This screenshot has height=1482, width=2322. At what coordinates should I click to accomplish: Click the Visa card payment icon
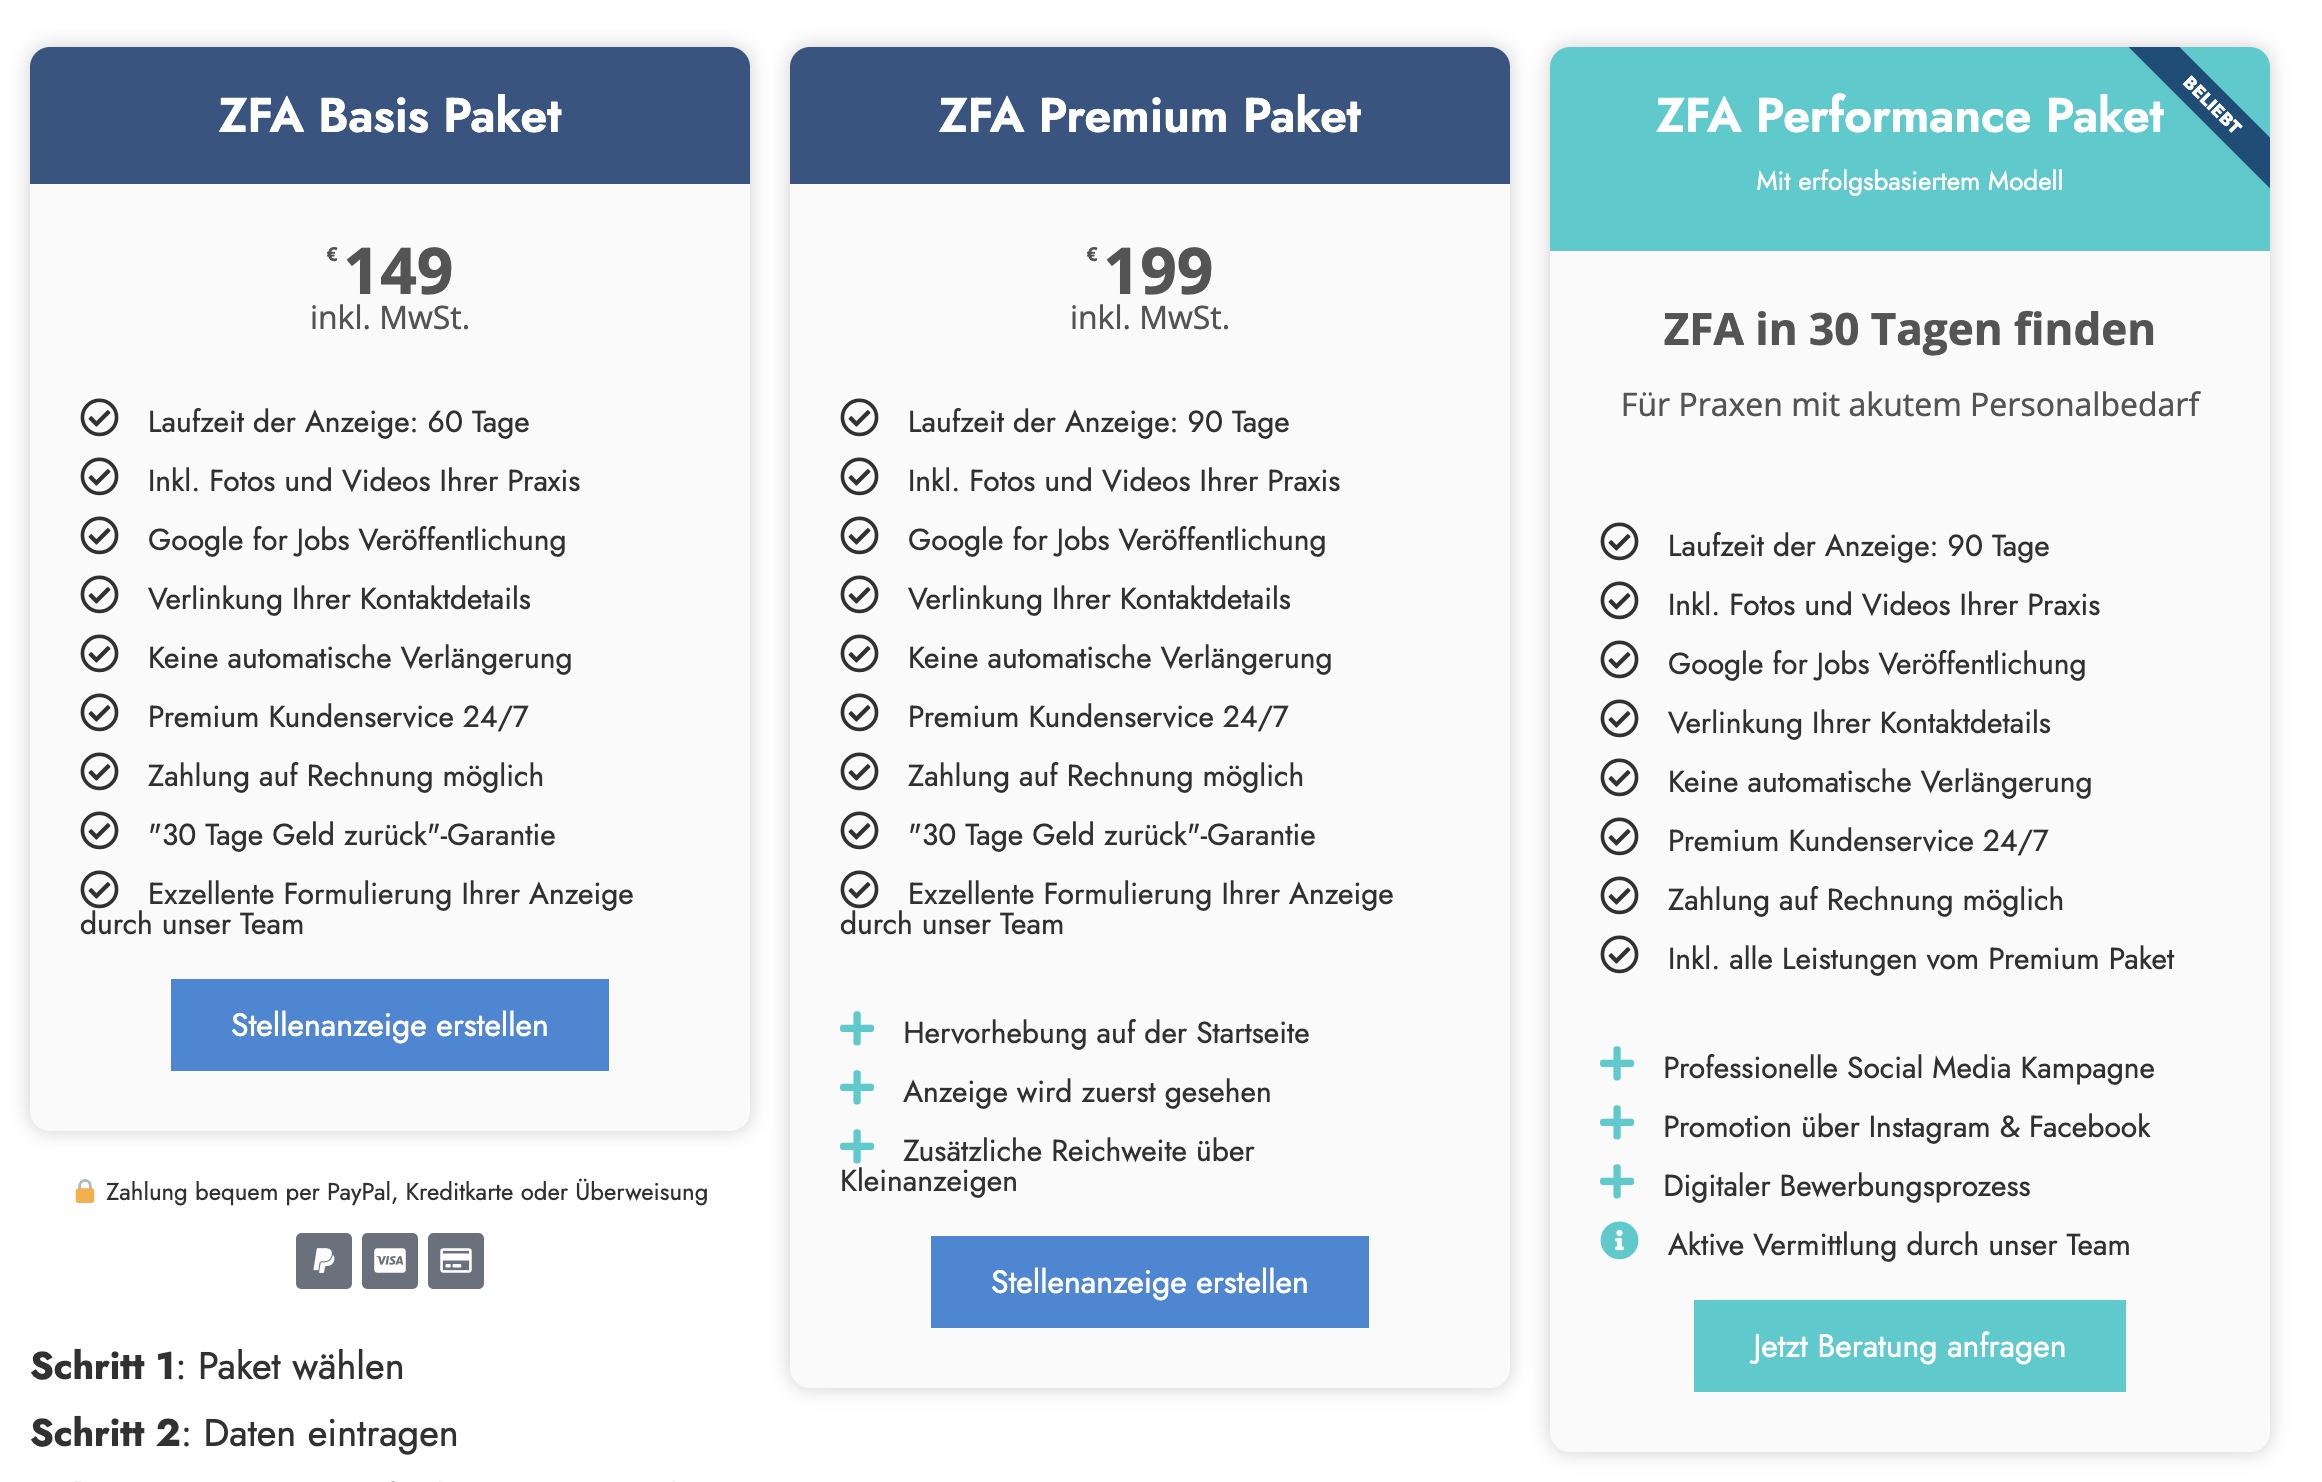(x=390, y=1260)
